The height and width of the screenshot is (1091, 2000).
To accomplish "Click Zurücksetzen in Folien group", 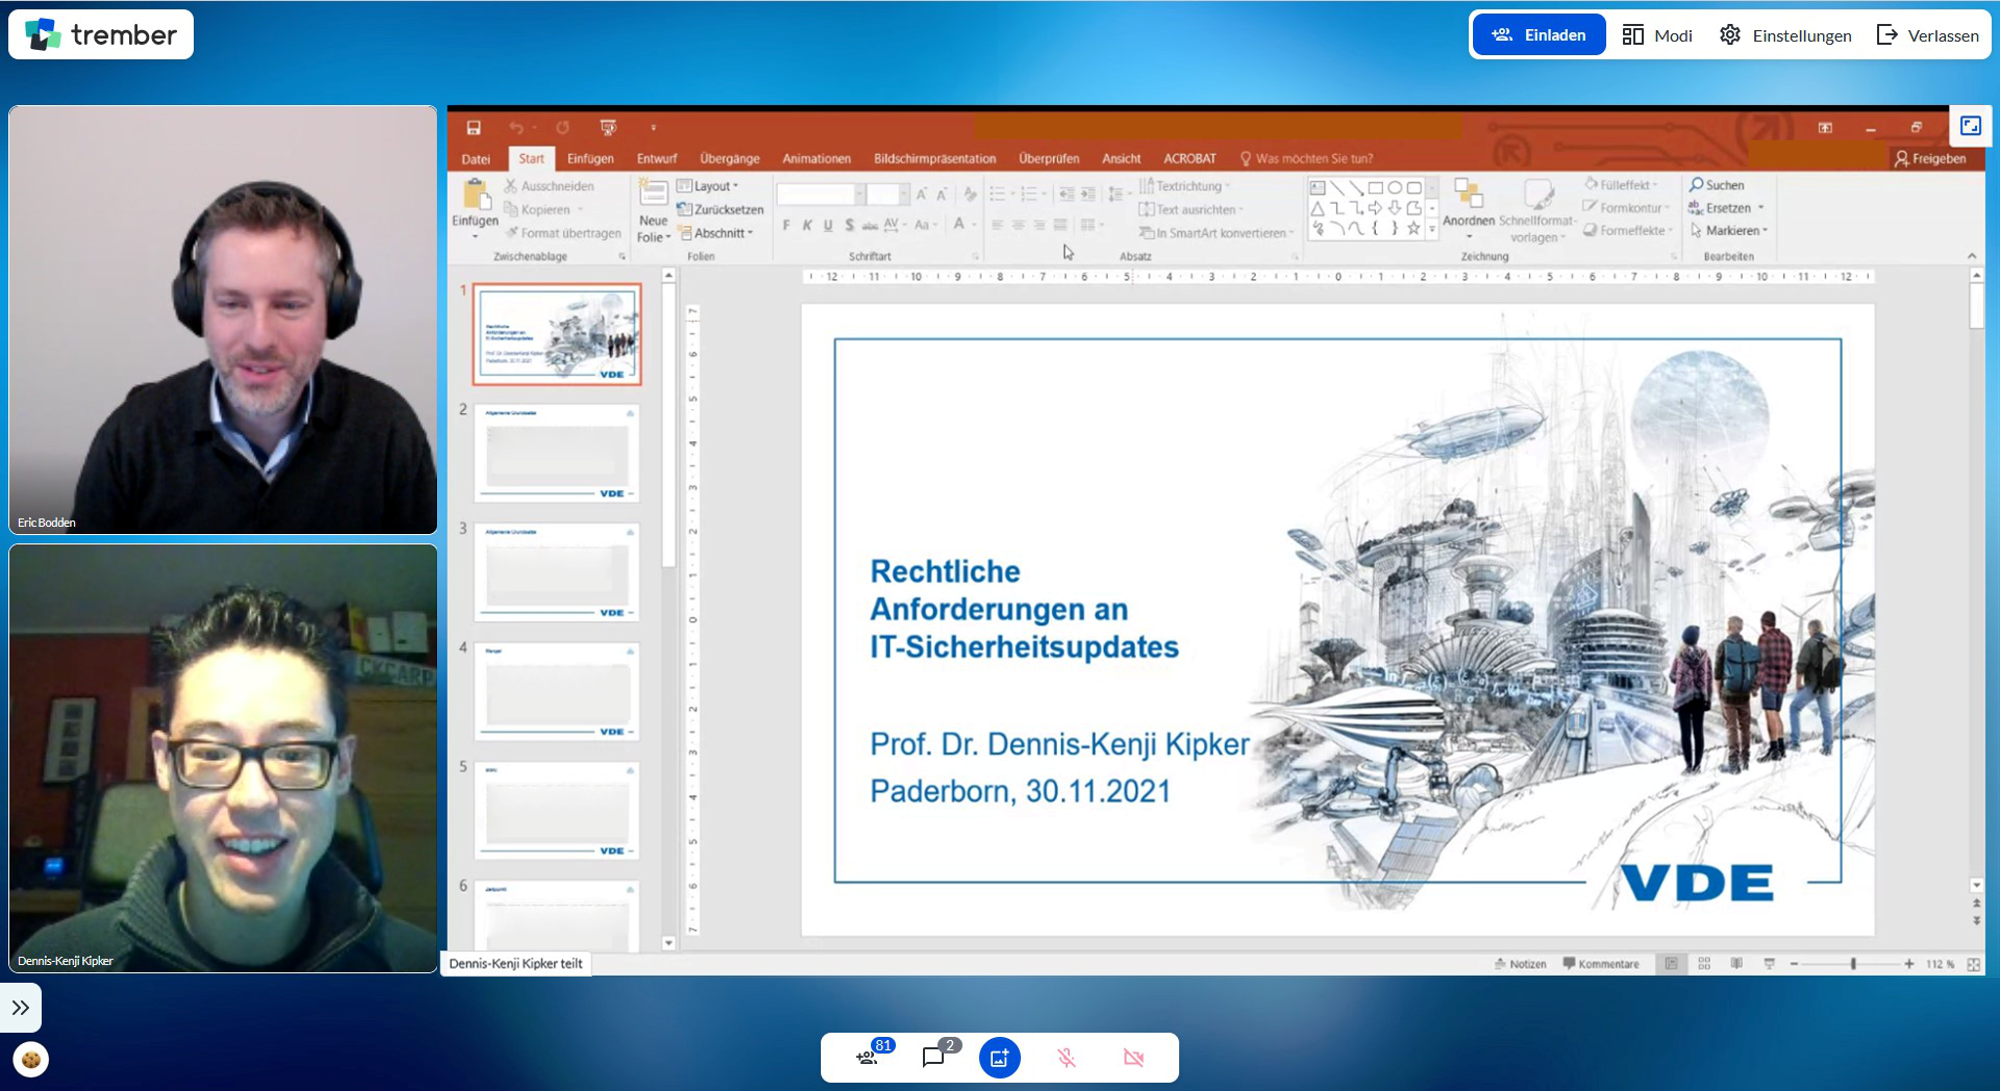I will (720, 209).
